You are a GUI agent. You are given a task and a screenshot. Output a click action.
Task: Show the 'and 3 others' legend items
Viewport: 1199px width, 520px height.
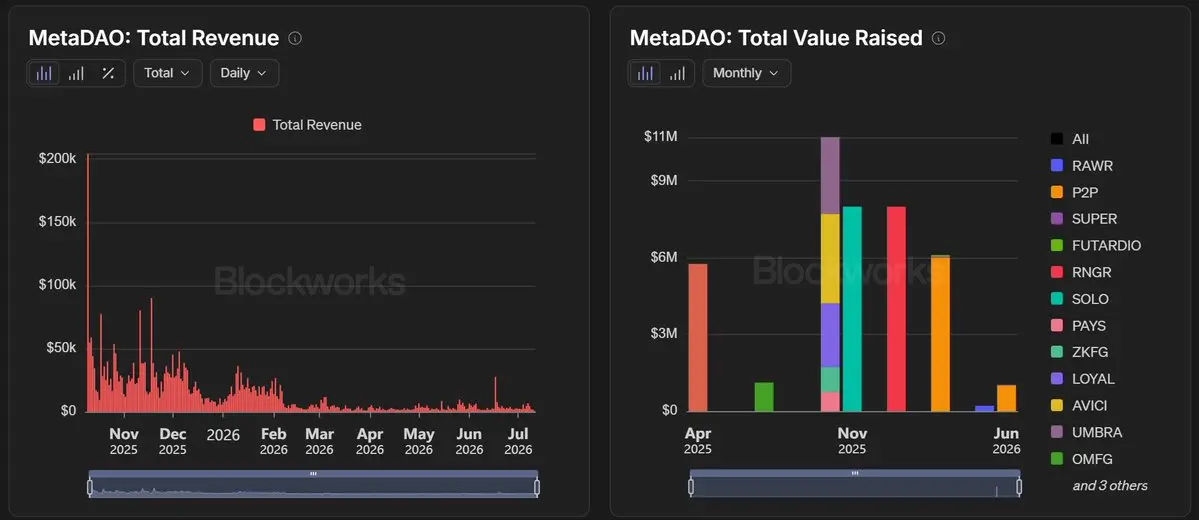1110,486
